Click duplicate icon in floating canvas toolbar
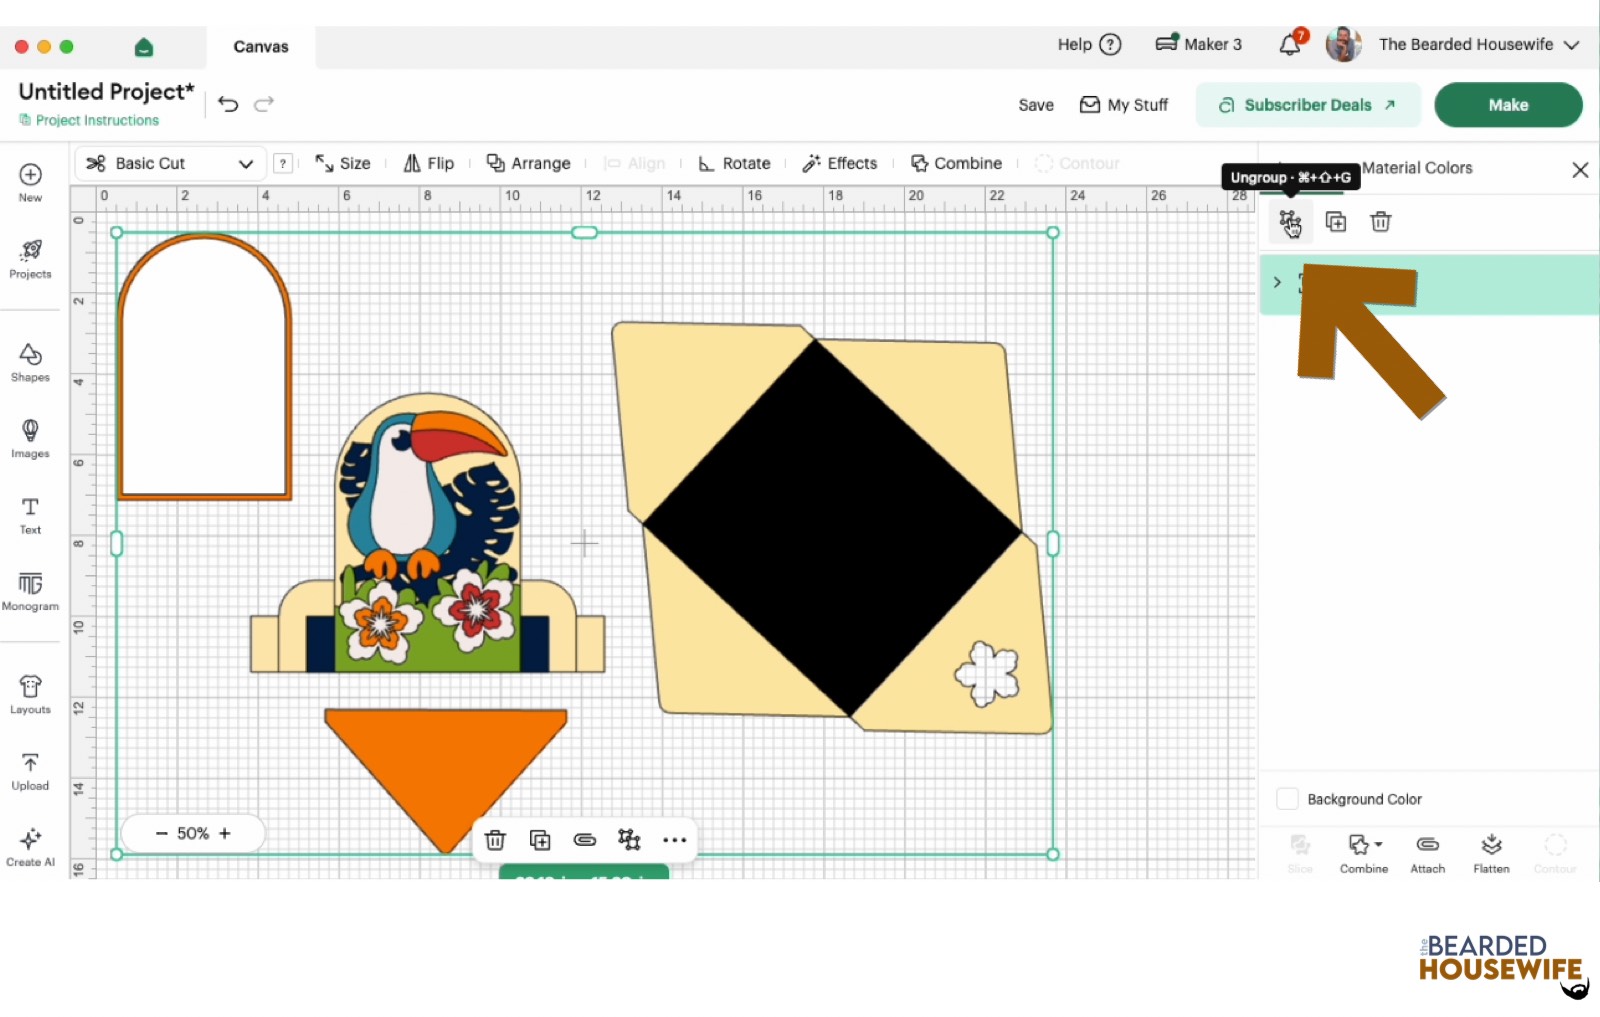The image size is (1600, 1017). (x=540, y=840)
